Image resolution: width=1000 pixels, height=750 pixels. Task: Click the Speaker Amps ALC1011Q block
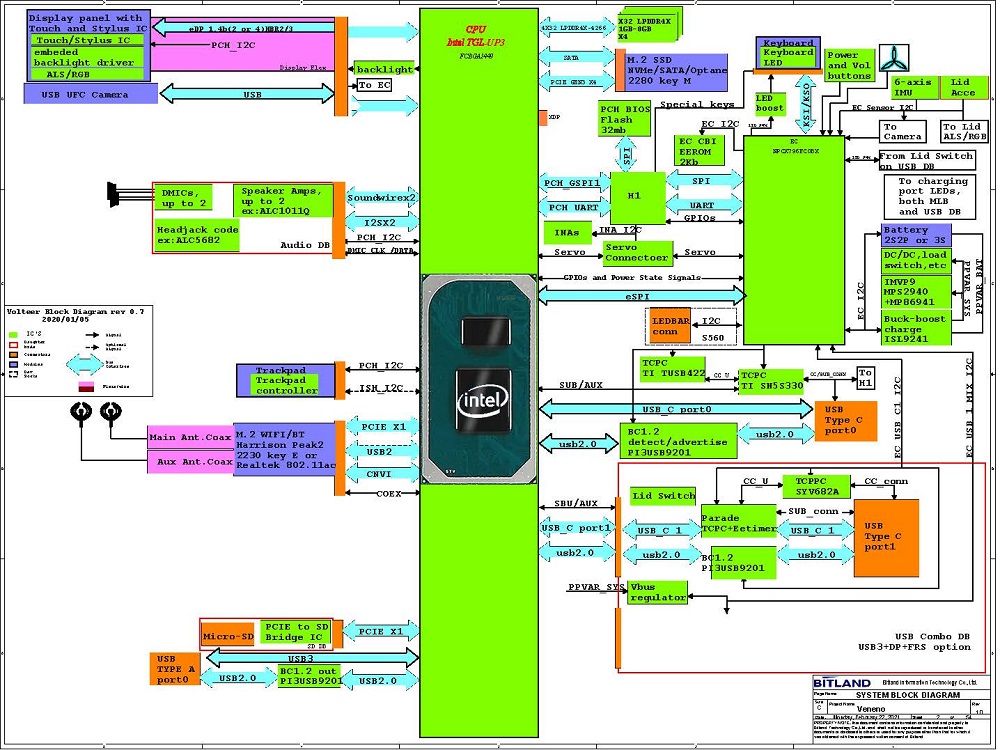pyautogui.click(x=283, y=200)
